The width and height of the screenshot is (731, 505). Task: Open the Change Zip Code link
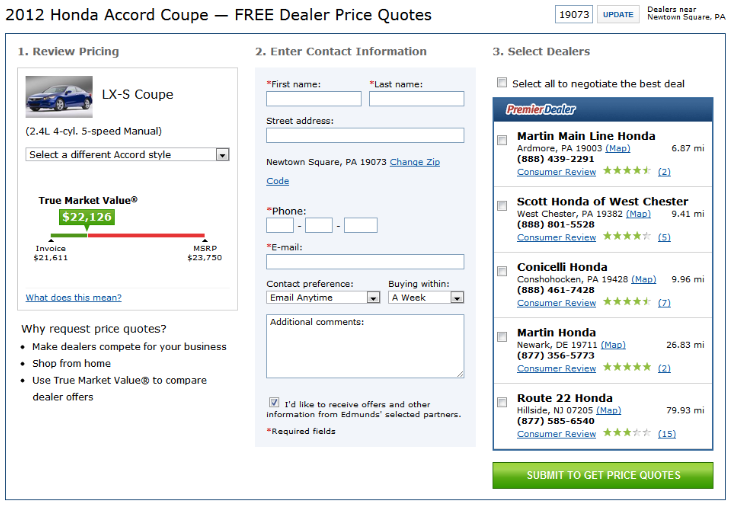coord(414,162)
